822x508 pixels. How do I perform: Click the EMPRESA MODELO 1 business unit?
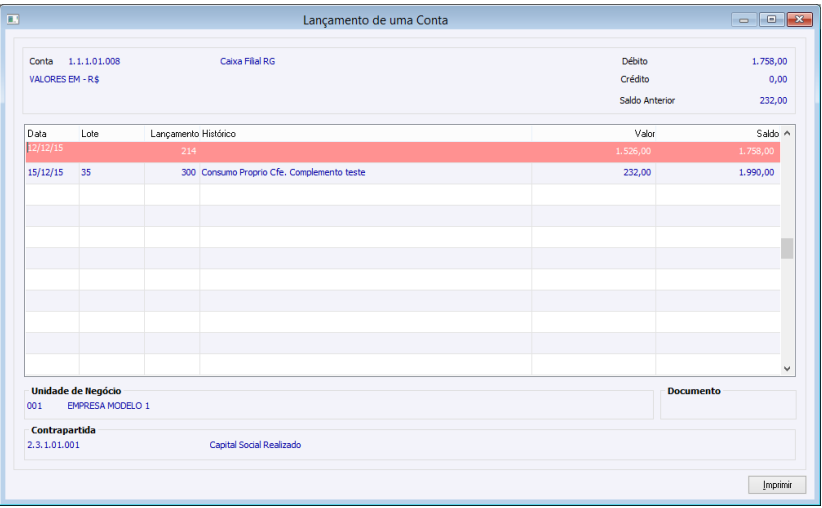point(109,406)
